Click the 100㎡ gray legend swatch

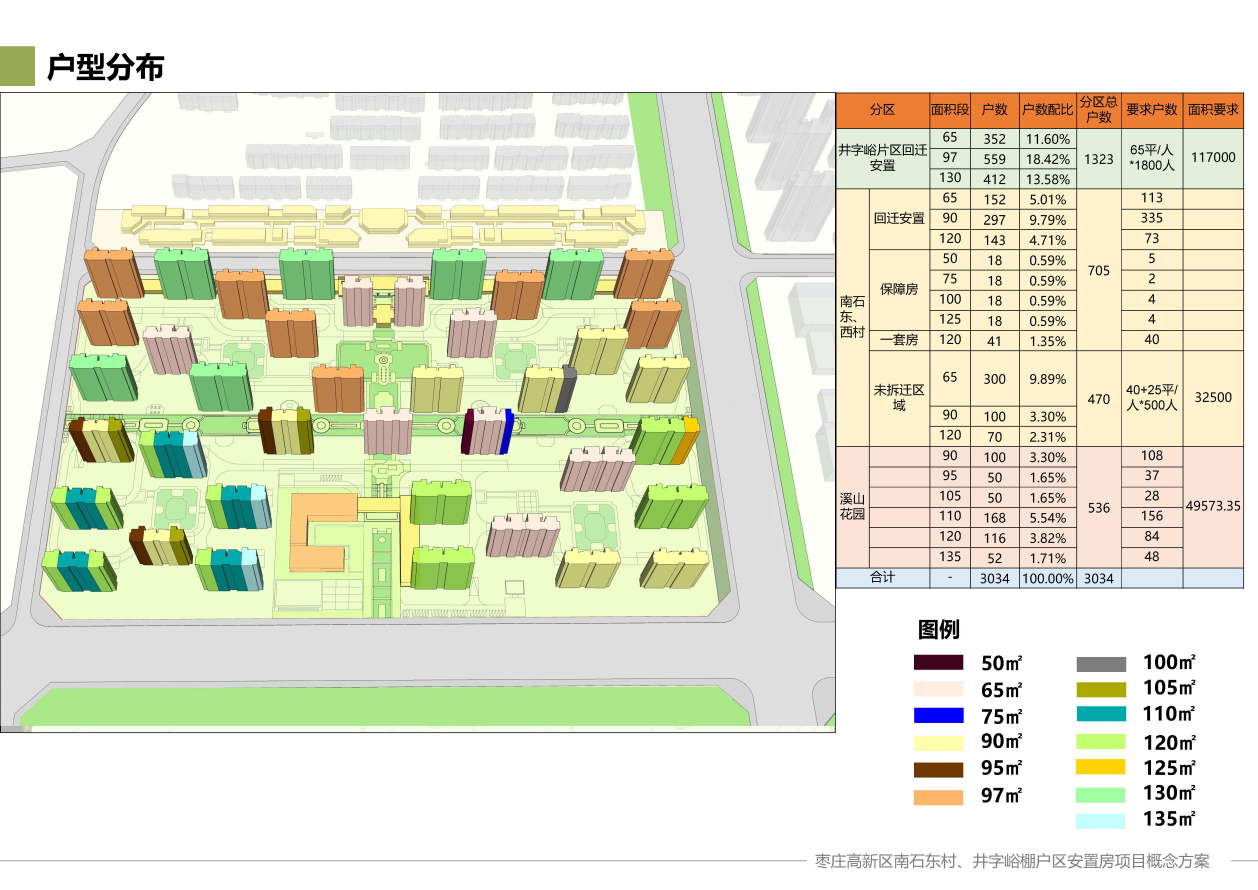pyautogui.click(x=1101, y=663)
